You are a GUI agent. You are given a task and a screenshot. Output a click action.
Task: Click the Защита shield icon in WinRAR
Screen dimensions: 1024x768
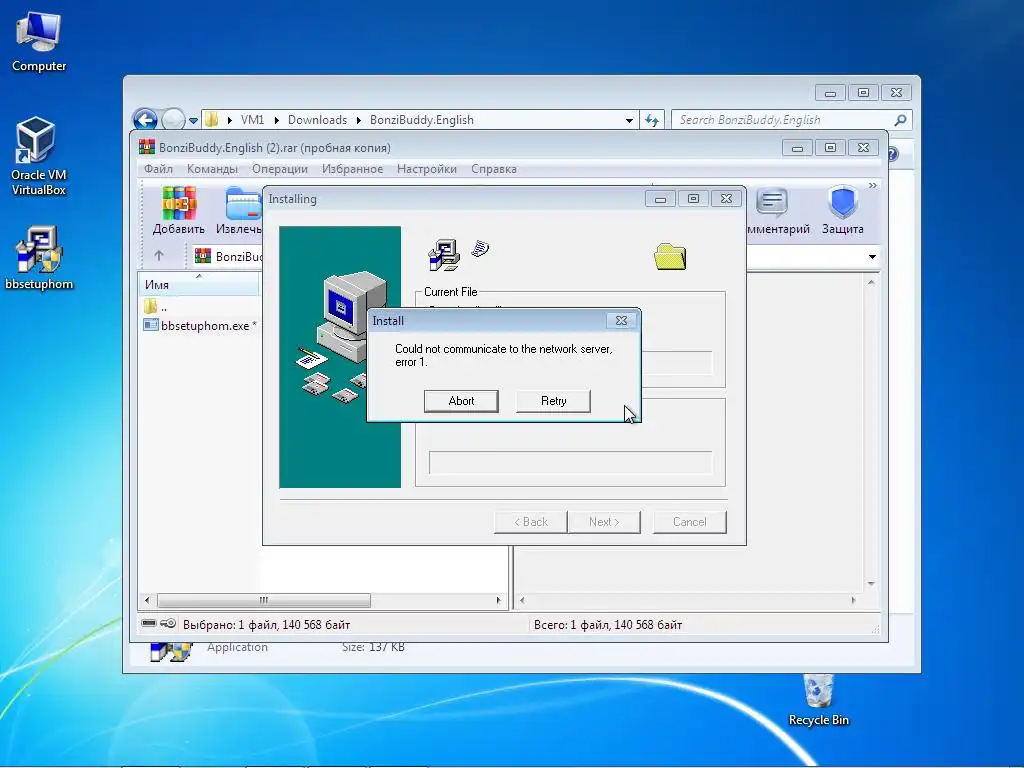(x=842, y=210)
